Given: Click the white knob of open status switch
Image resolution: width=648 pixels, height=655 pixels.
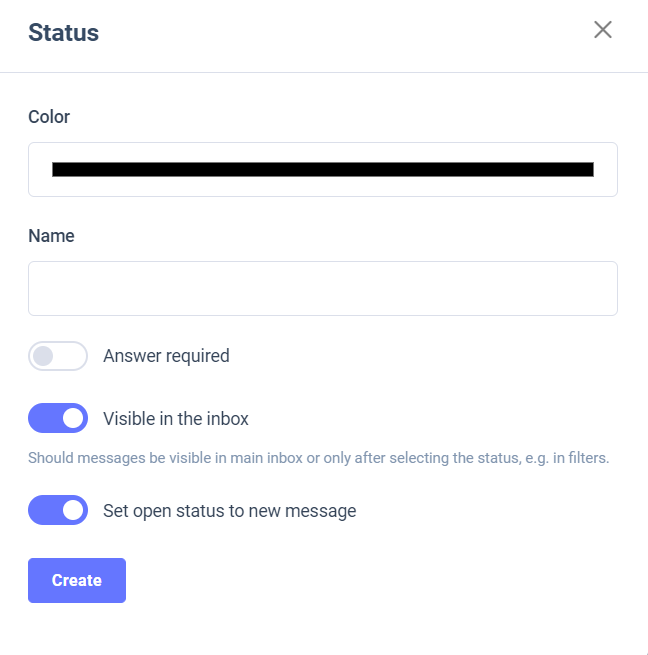Looking at the screenshot, I should (x=73, y=510).
